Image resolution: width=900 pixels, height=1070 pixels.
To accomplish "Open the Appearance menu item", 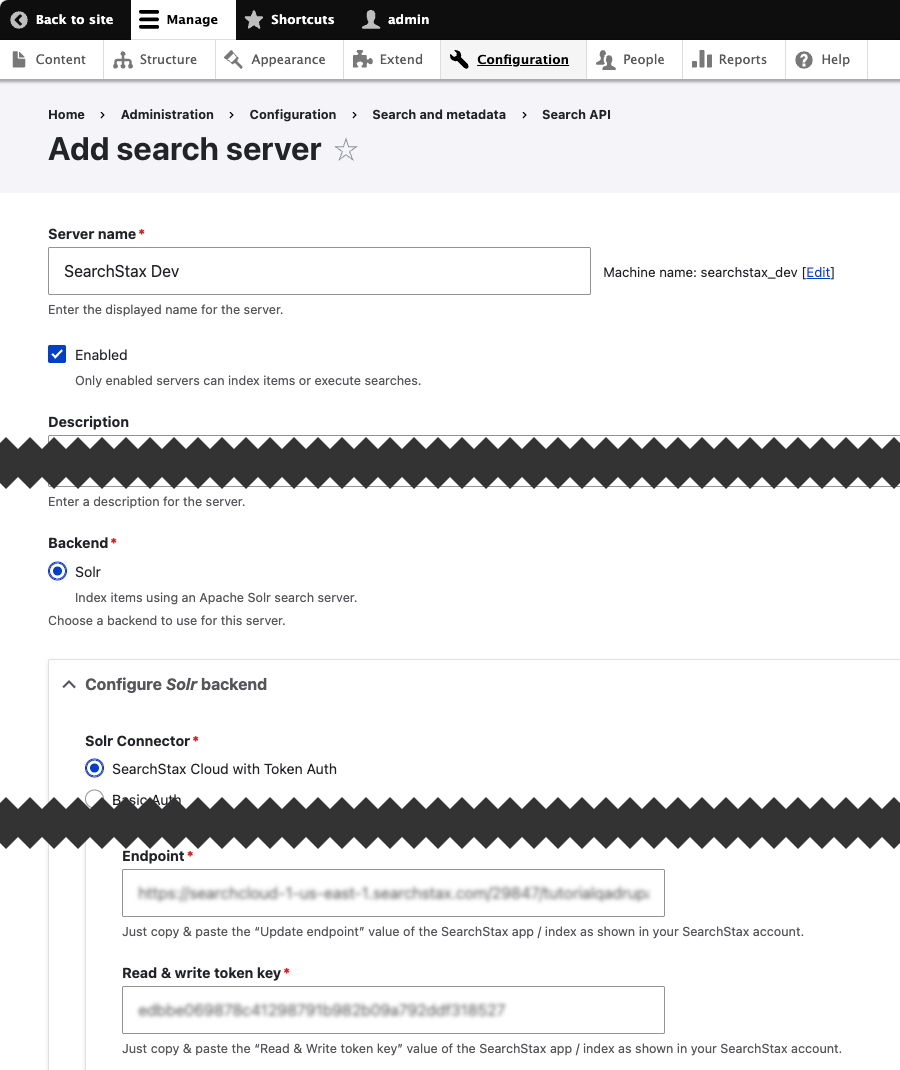I will [x=279, y=59].
